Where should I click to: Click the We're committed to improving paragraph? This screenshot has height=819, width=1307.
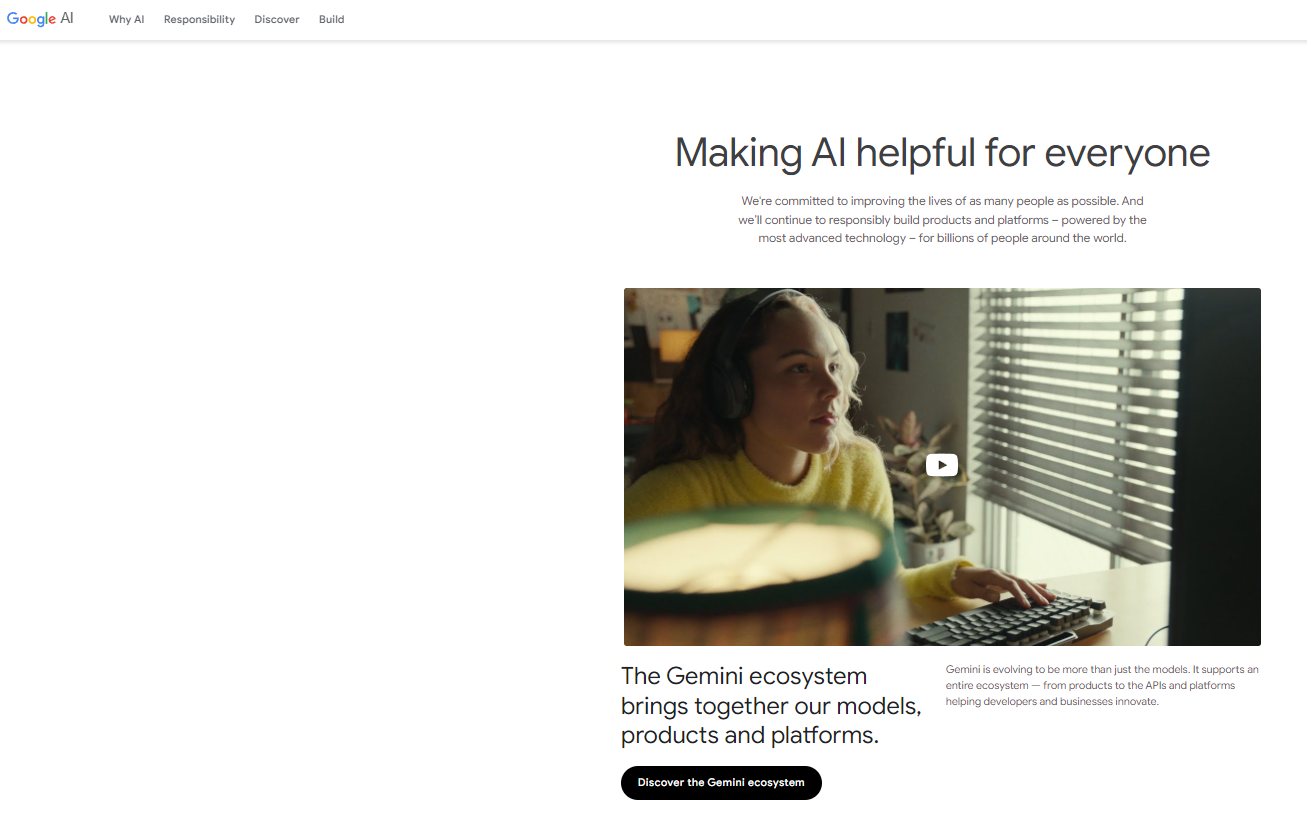click(x=942, y=220)
